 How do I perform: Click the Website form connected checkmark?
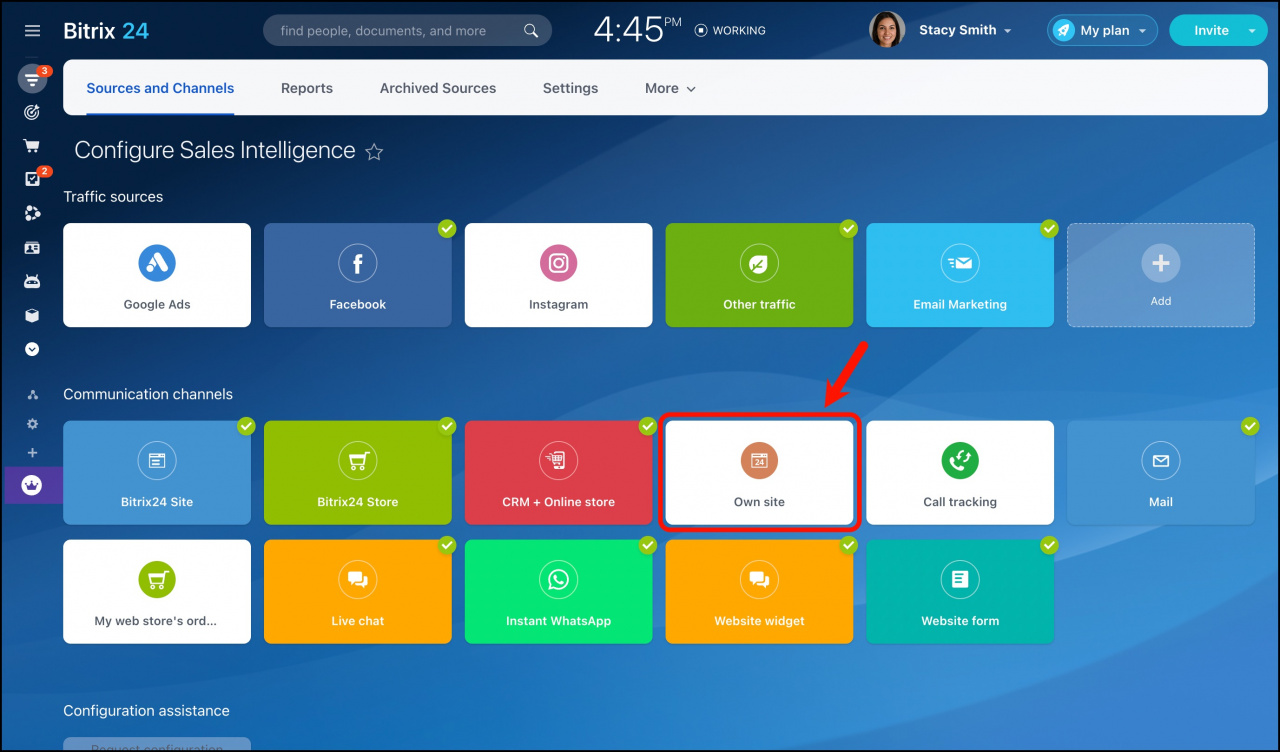point(1049,545)
